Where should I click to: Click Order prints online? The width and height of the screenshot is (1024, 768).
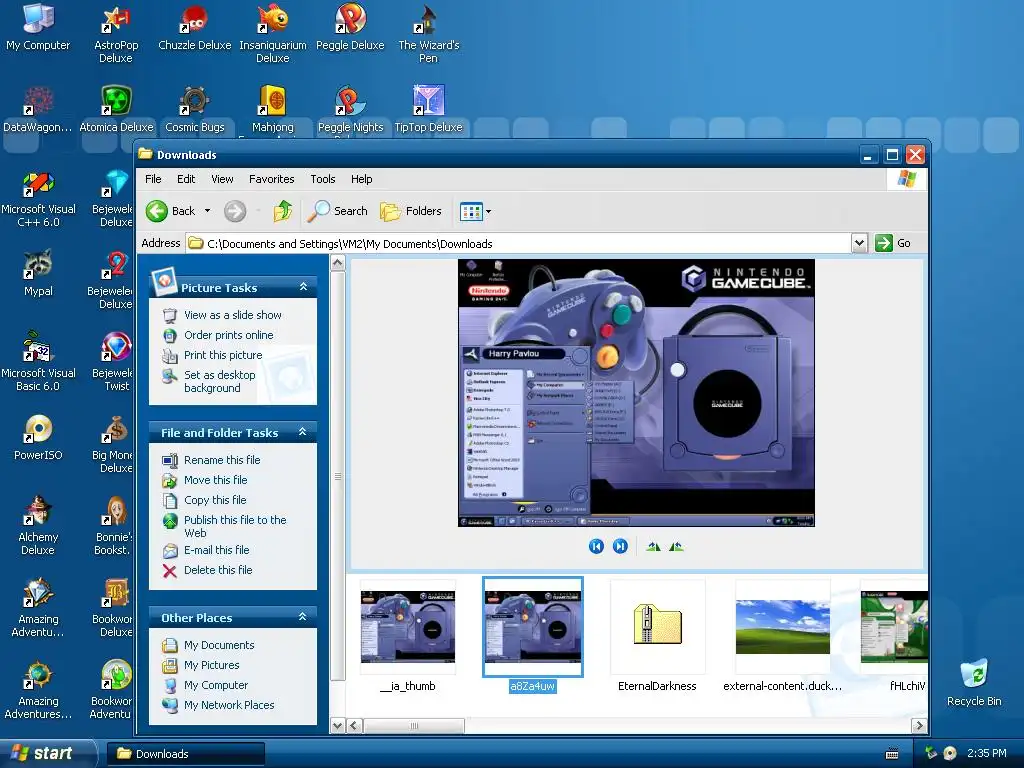point(229,335)
